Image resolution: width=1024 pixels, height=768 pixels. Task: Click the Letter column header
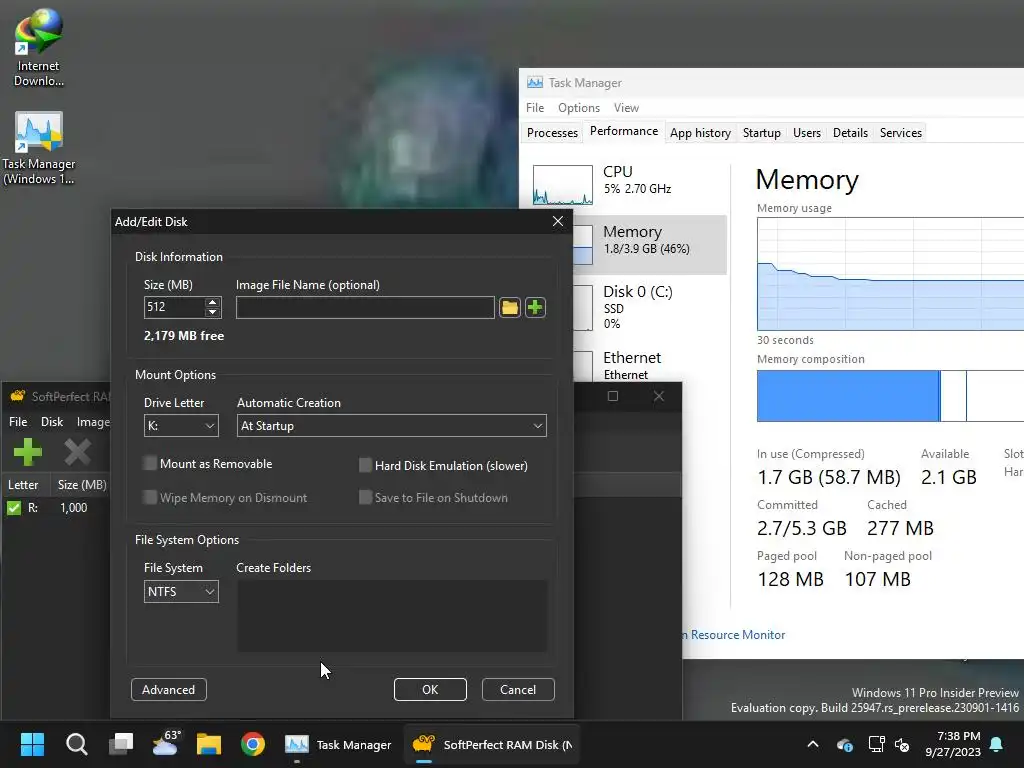[x=24, y=485]
